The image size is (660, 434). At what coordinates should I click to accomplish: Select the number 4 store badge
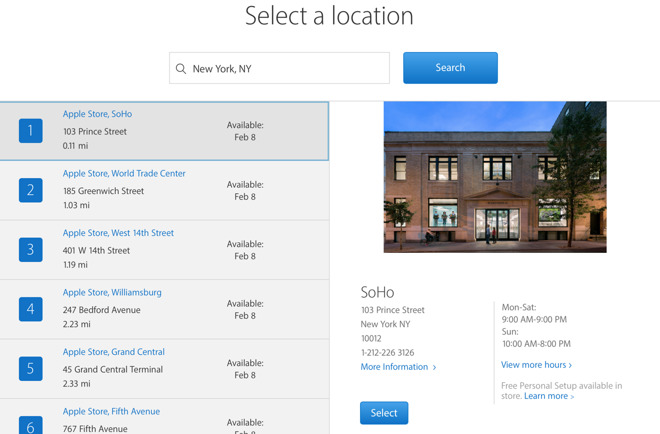31,309
